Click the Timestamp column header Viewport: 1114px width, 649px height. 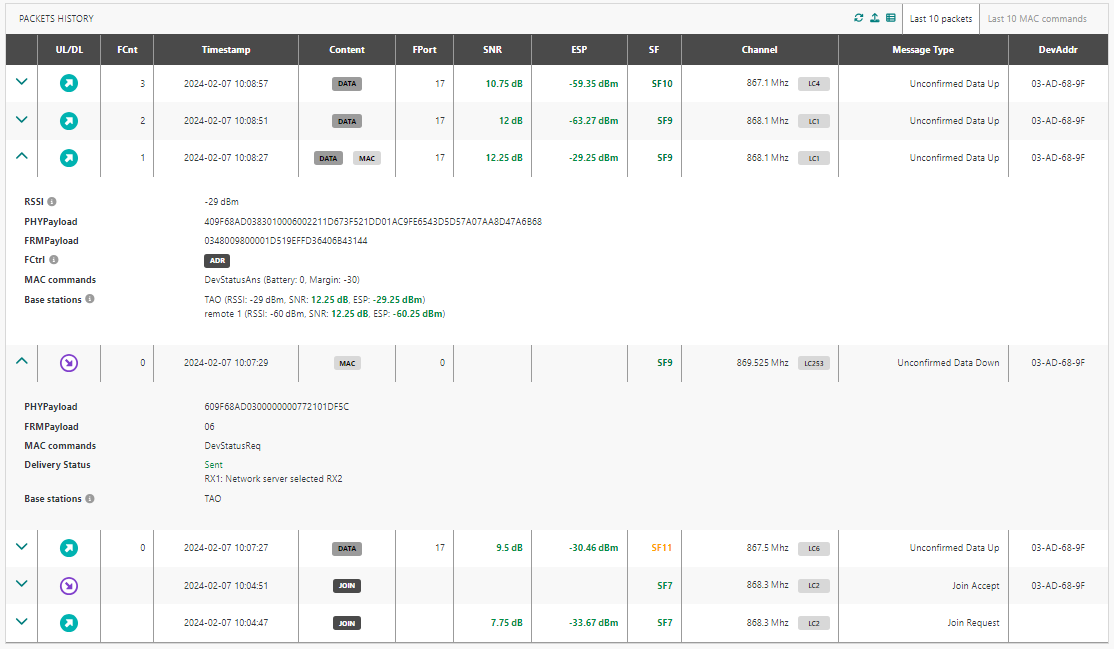tap(226, 50)
